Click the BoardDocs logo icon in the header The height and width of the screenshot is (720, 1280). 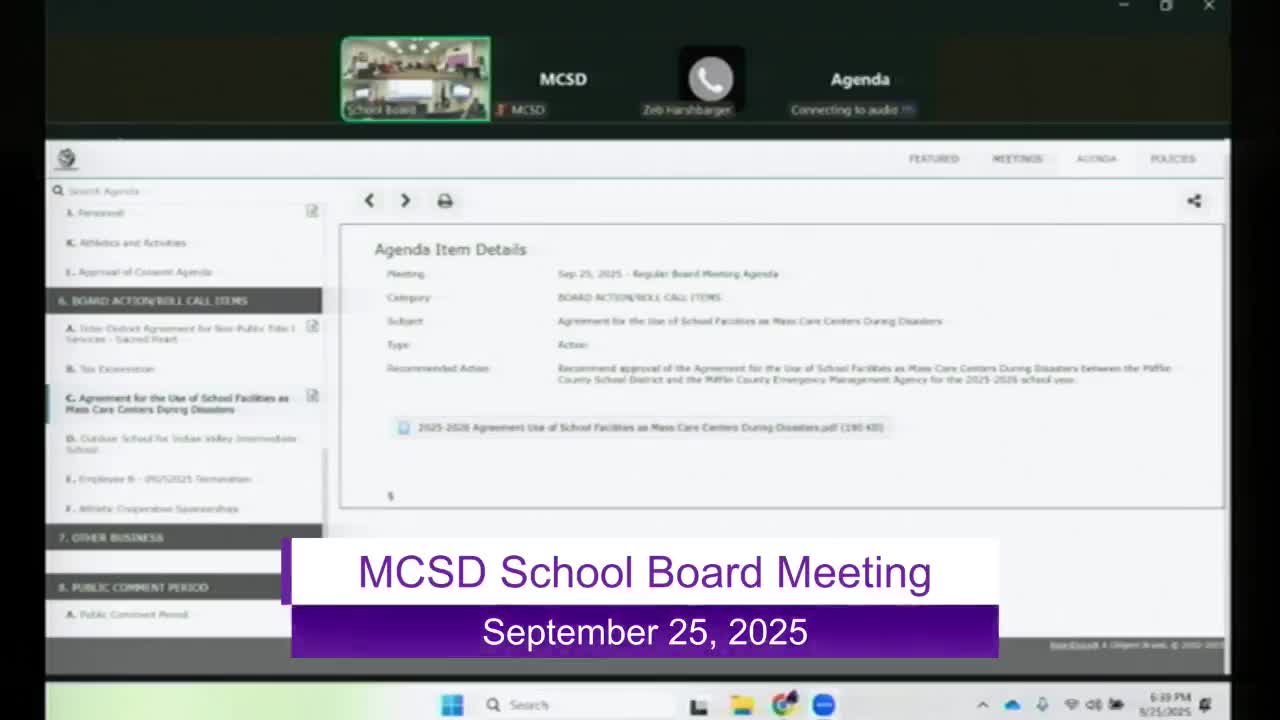click(67, 158)
